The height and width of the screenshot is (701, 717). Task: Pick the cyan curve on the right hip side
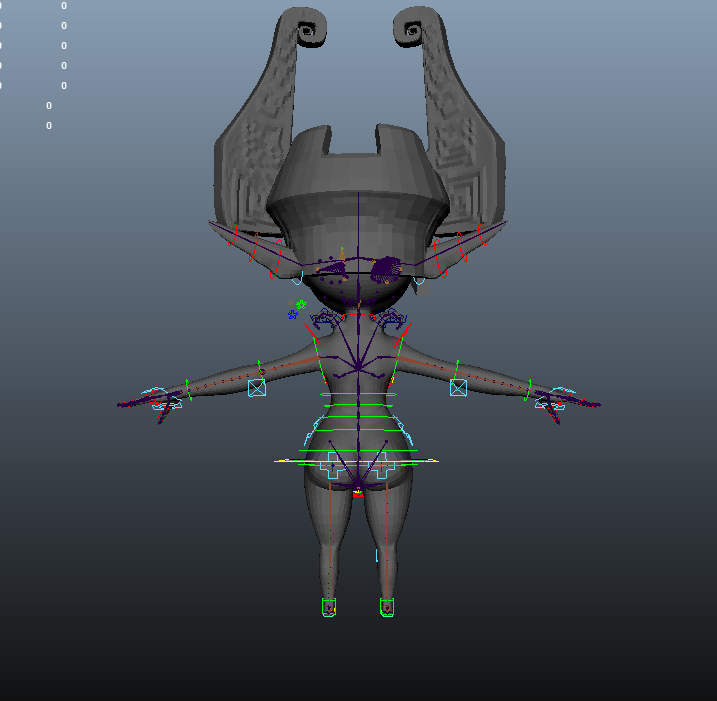(404, 432)
